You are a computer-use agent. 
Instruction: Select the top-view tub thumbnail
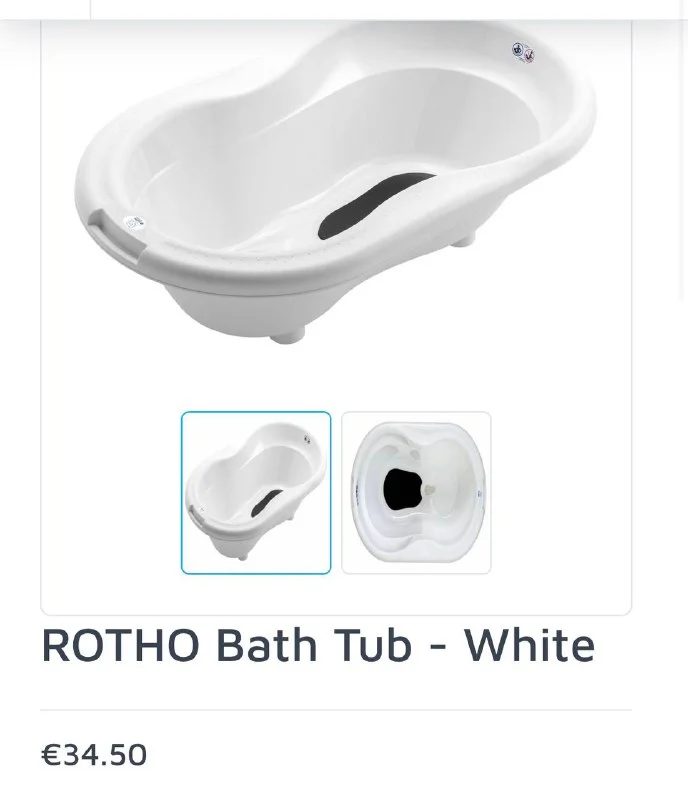click(416, 492)
